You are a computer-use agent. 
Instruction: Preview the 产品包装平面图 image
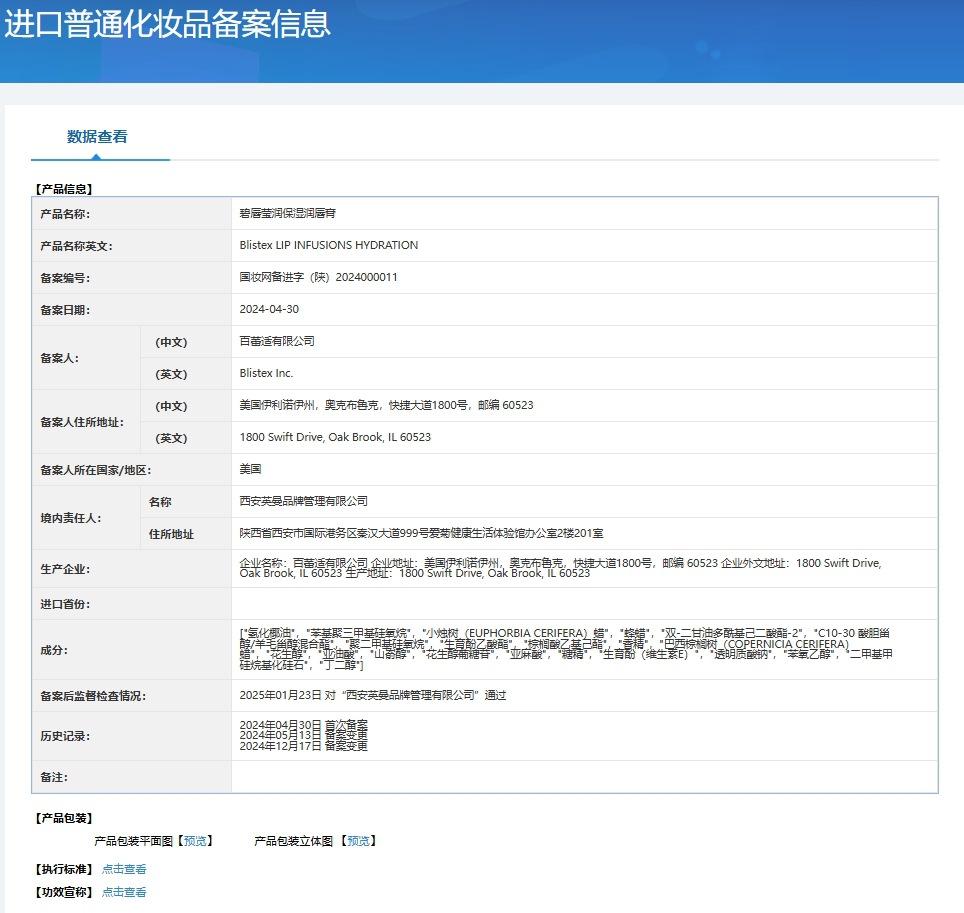(x=196, y=840)
